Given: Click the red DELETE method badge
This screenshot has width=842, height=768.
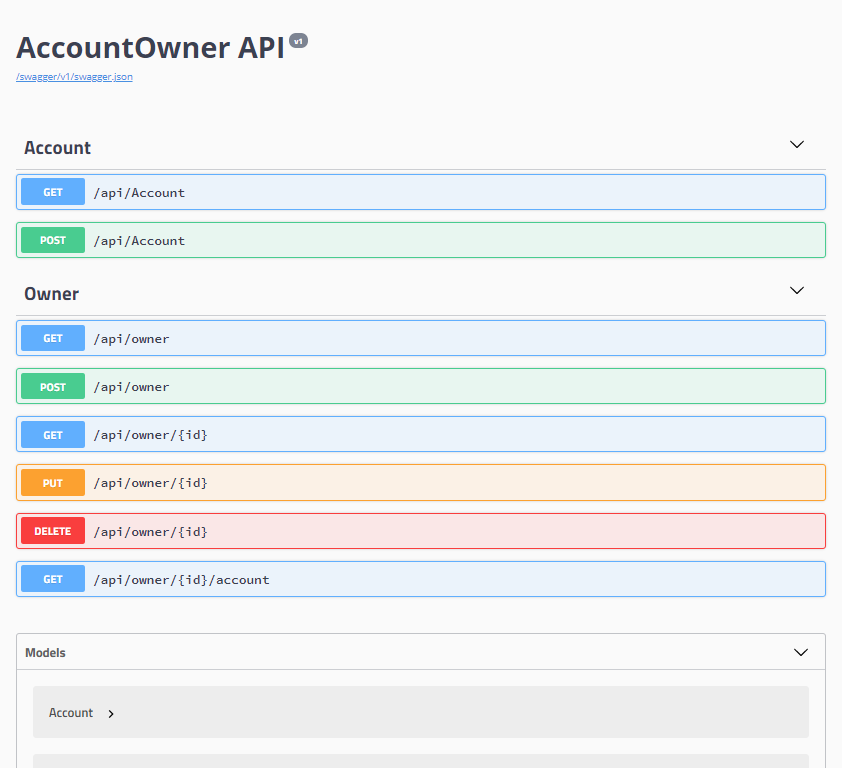Looking at the screenshot, I should coord(53,531).
